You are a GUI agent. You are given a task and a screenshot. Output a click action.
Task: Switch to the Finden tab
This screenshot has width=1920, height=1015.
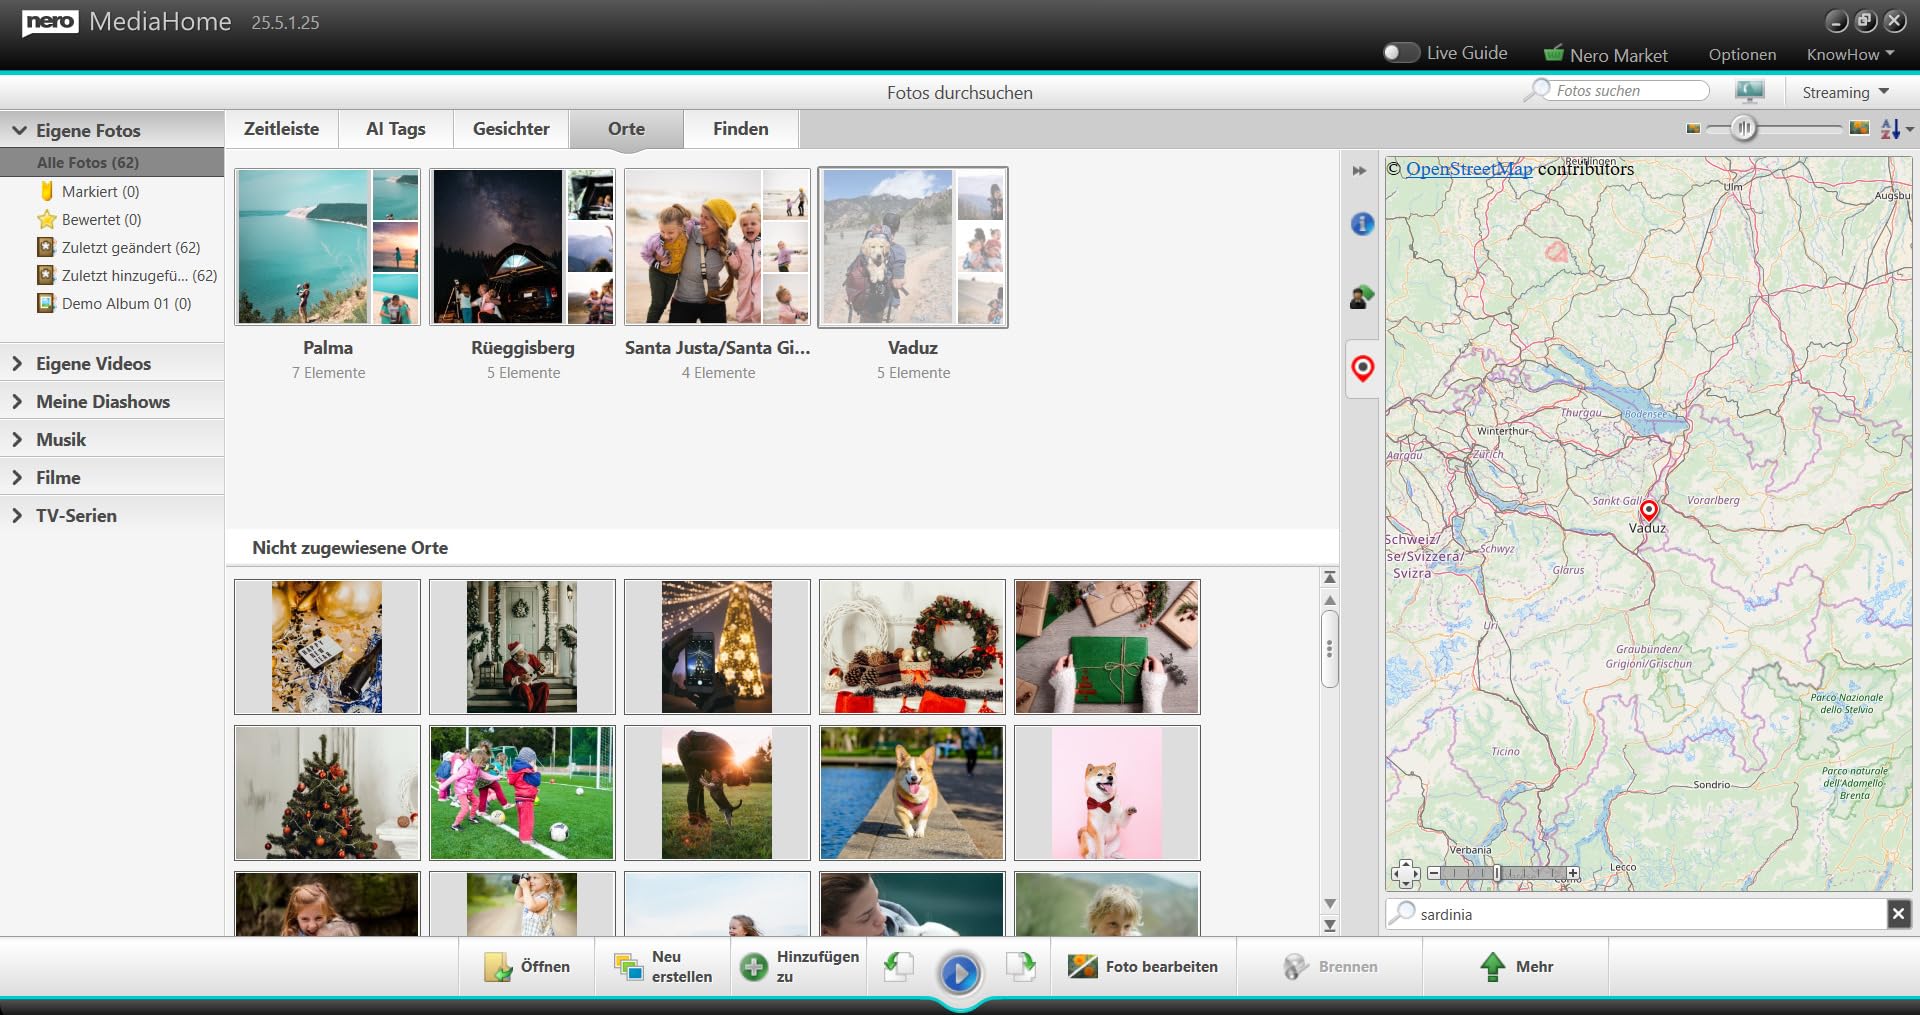741,129
